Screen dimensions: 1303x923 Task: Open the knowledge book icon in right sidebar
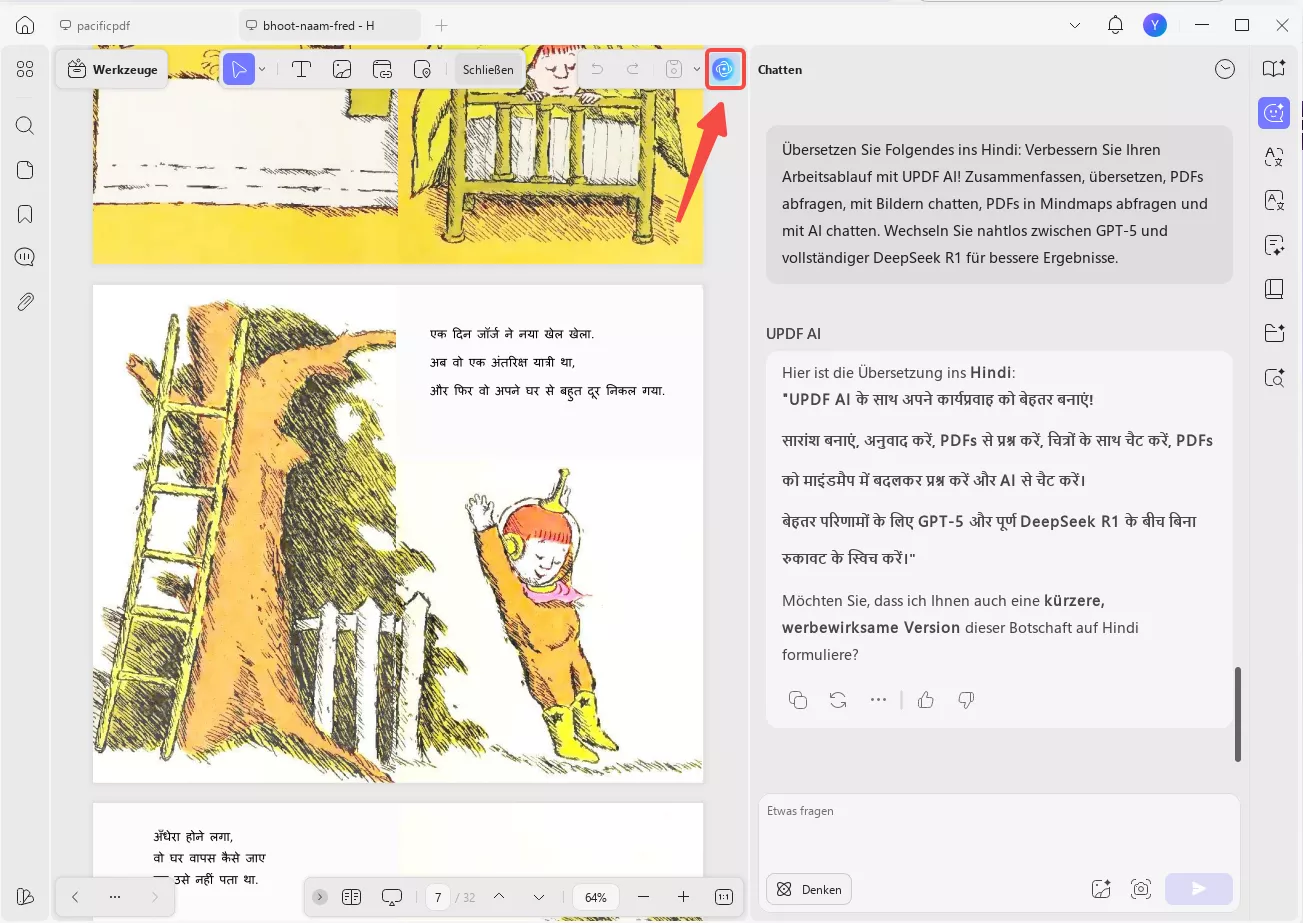[x=1274, y=289]
